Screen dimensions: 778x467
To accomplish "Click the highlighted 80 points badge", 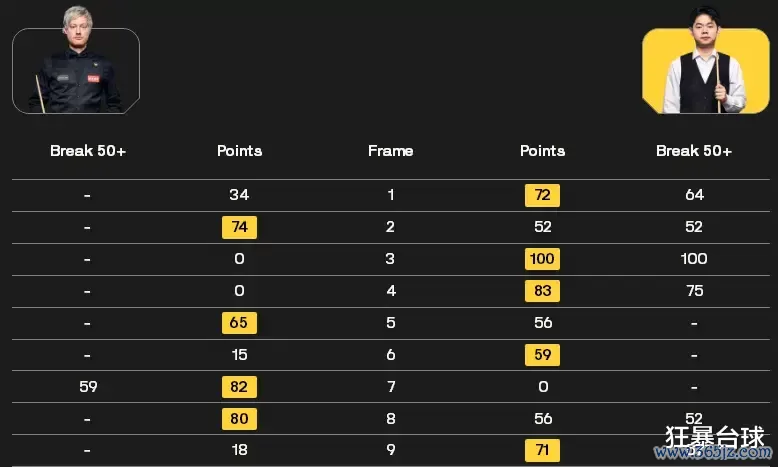I will click(x=239, y=418).
